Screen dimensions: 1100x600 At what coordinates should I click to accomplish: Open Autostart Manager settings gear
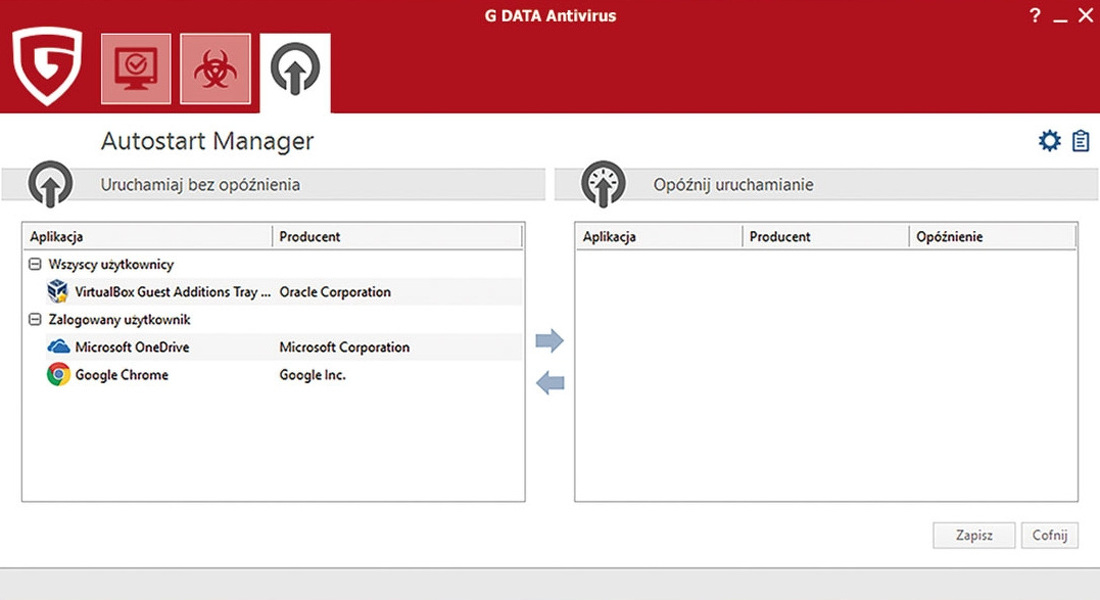click(x=1048, y=140)
